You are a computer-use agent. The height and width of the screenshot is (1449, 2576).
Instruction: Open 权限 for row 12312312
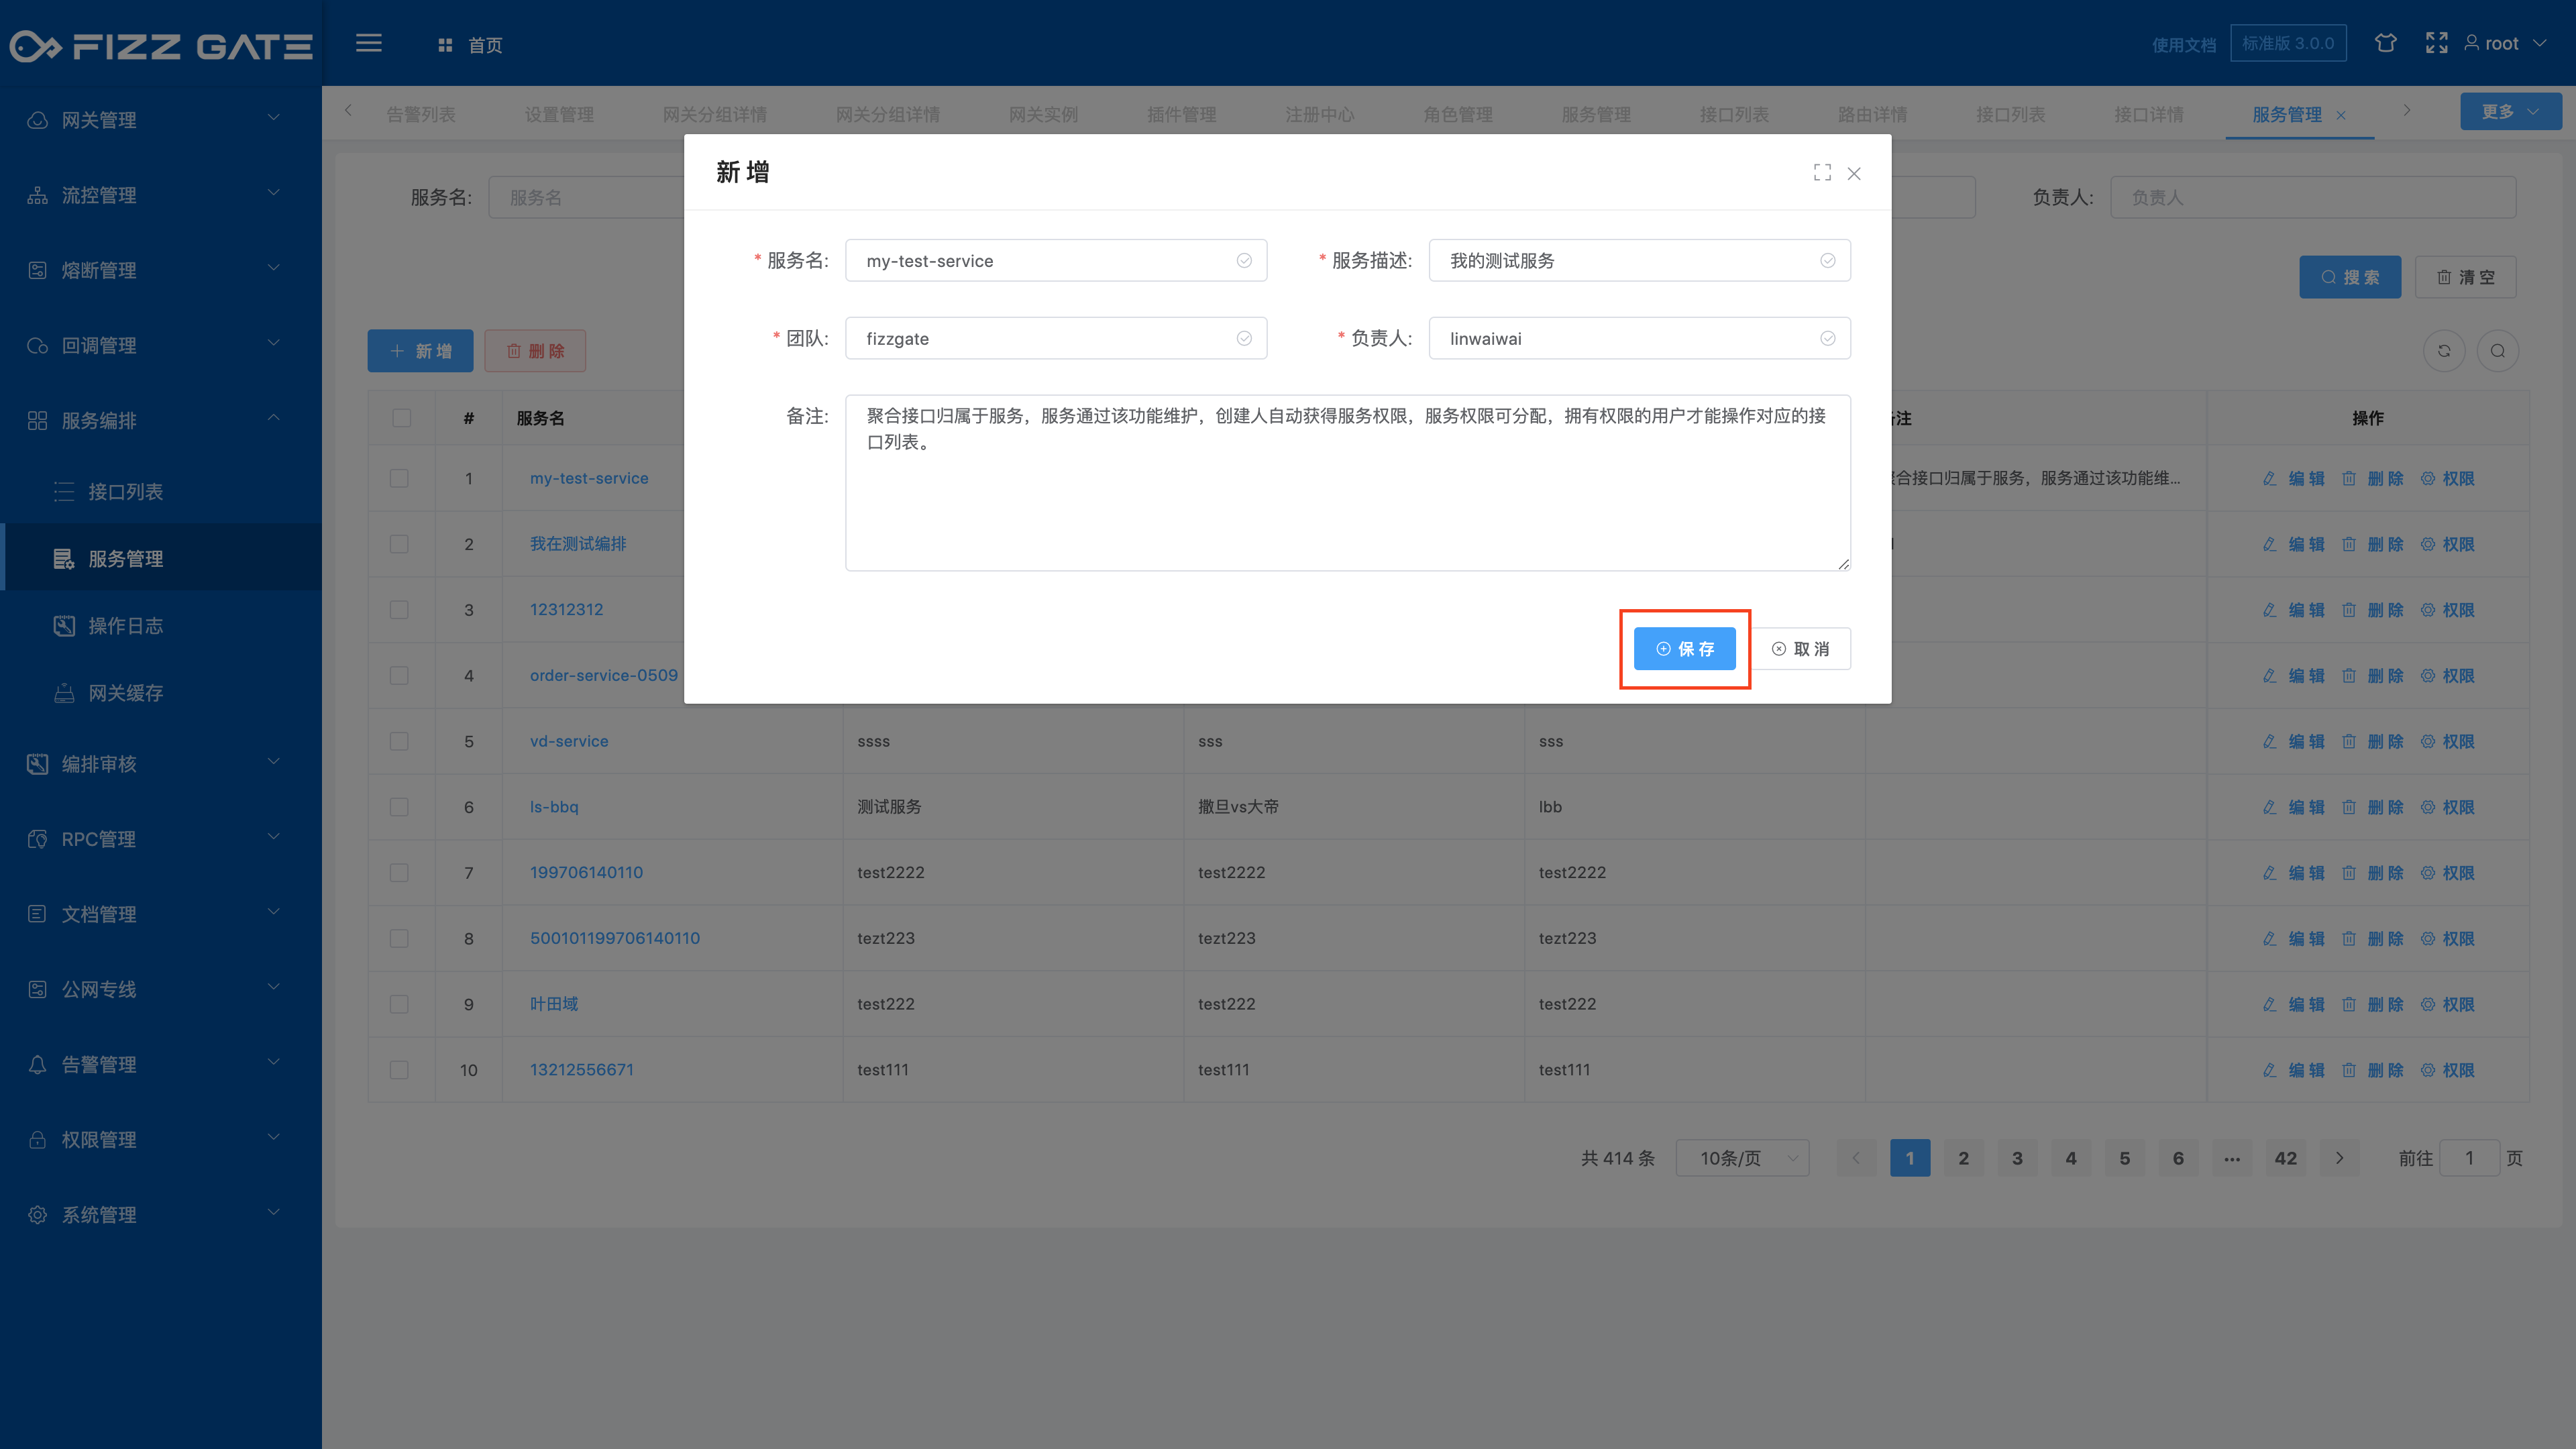2447,610
